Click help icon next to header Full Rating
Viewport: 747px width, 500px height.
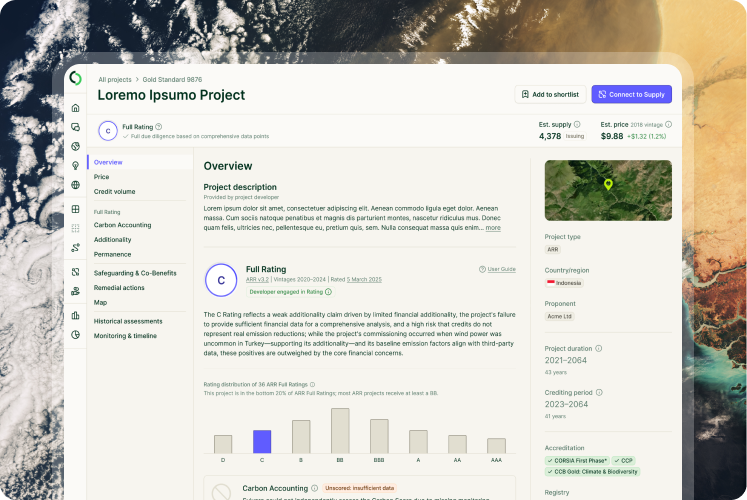[159, 127]
